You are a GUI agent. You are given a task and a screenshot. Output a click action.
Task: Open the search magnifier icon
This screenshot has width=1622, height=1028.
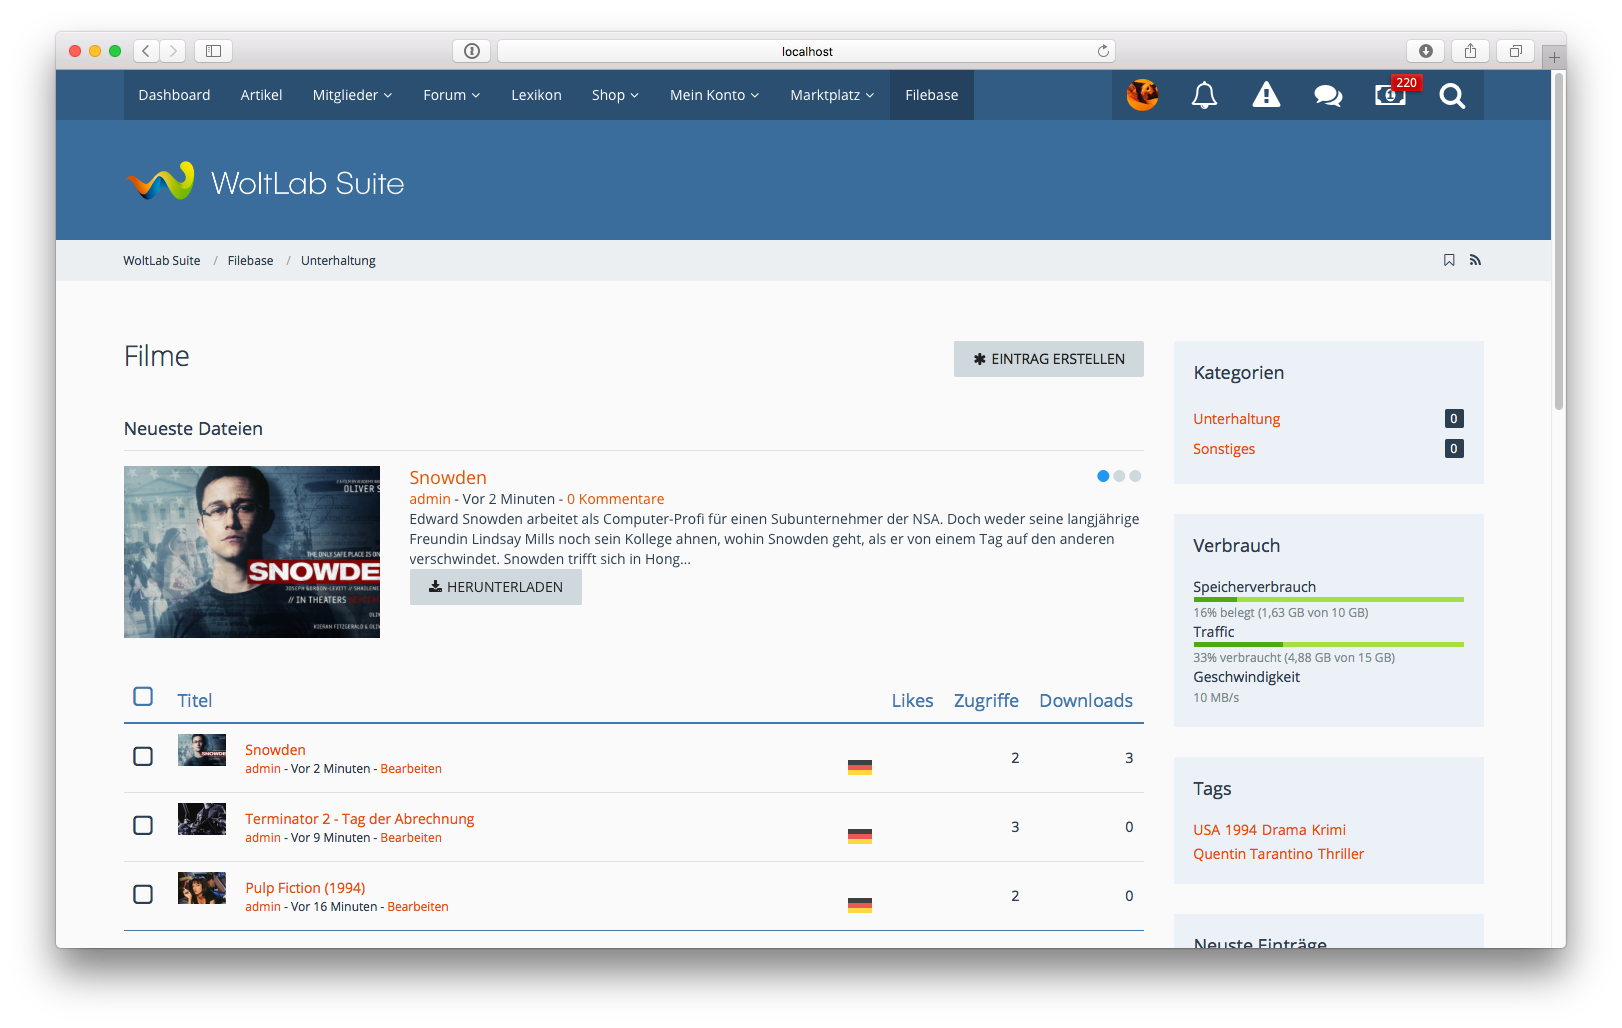1452,96
